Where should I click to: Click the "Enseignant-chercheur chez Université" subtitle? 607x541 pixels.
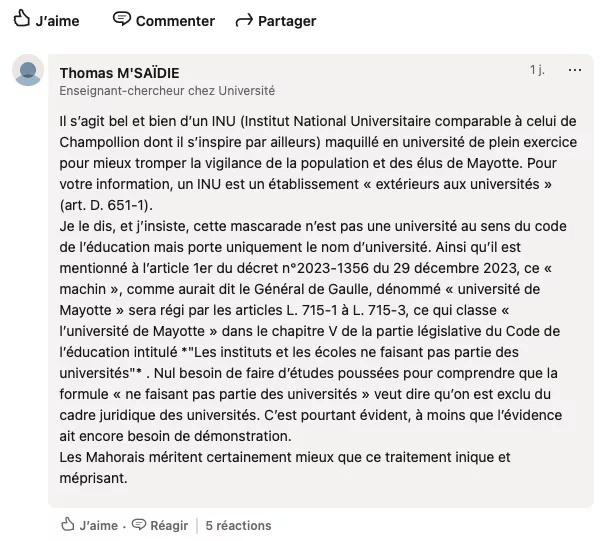point(167,90)
